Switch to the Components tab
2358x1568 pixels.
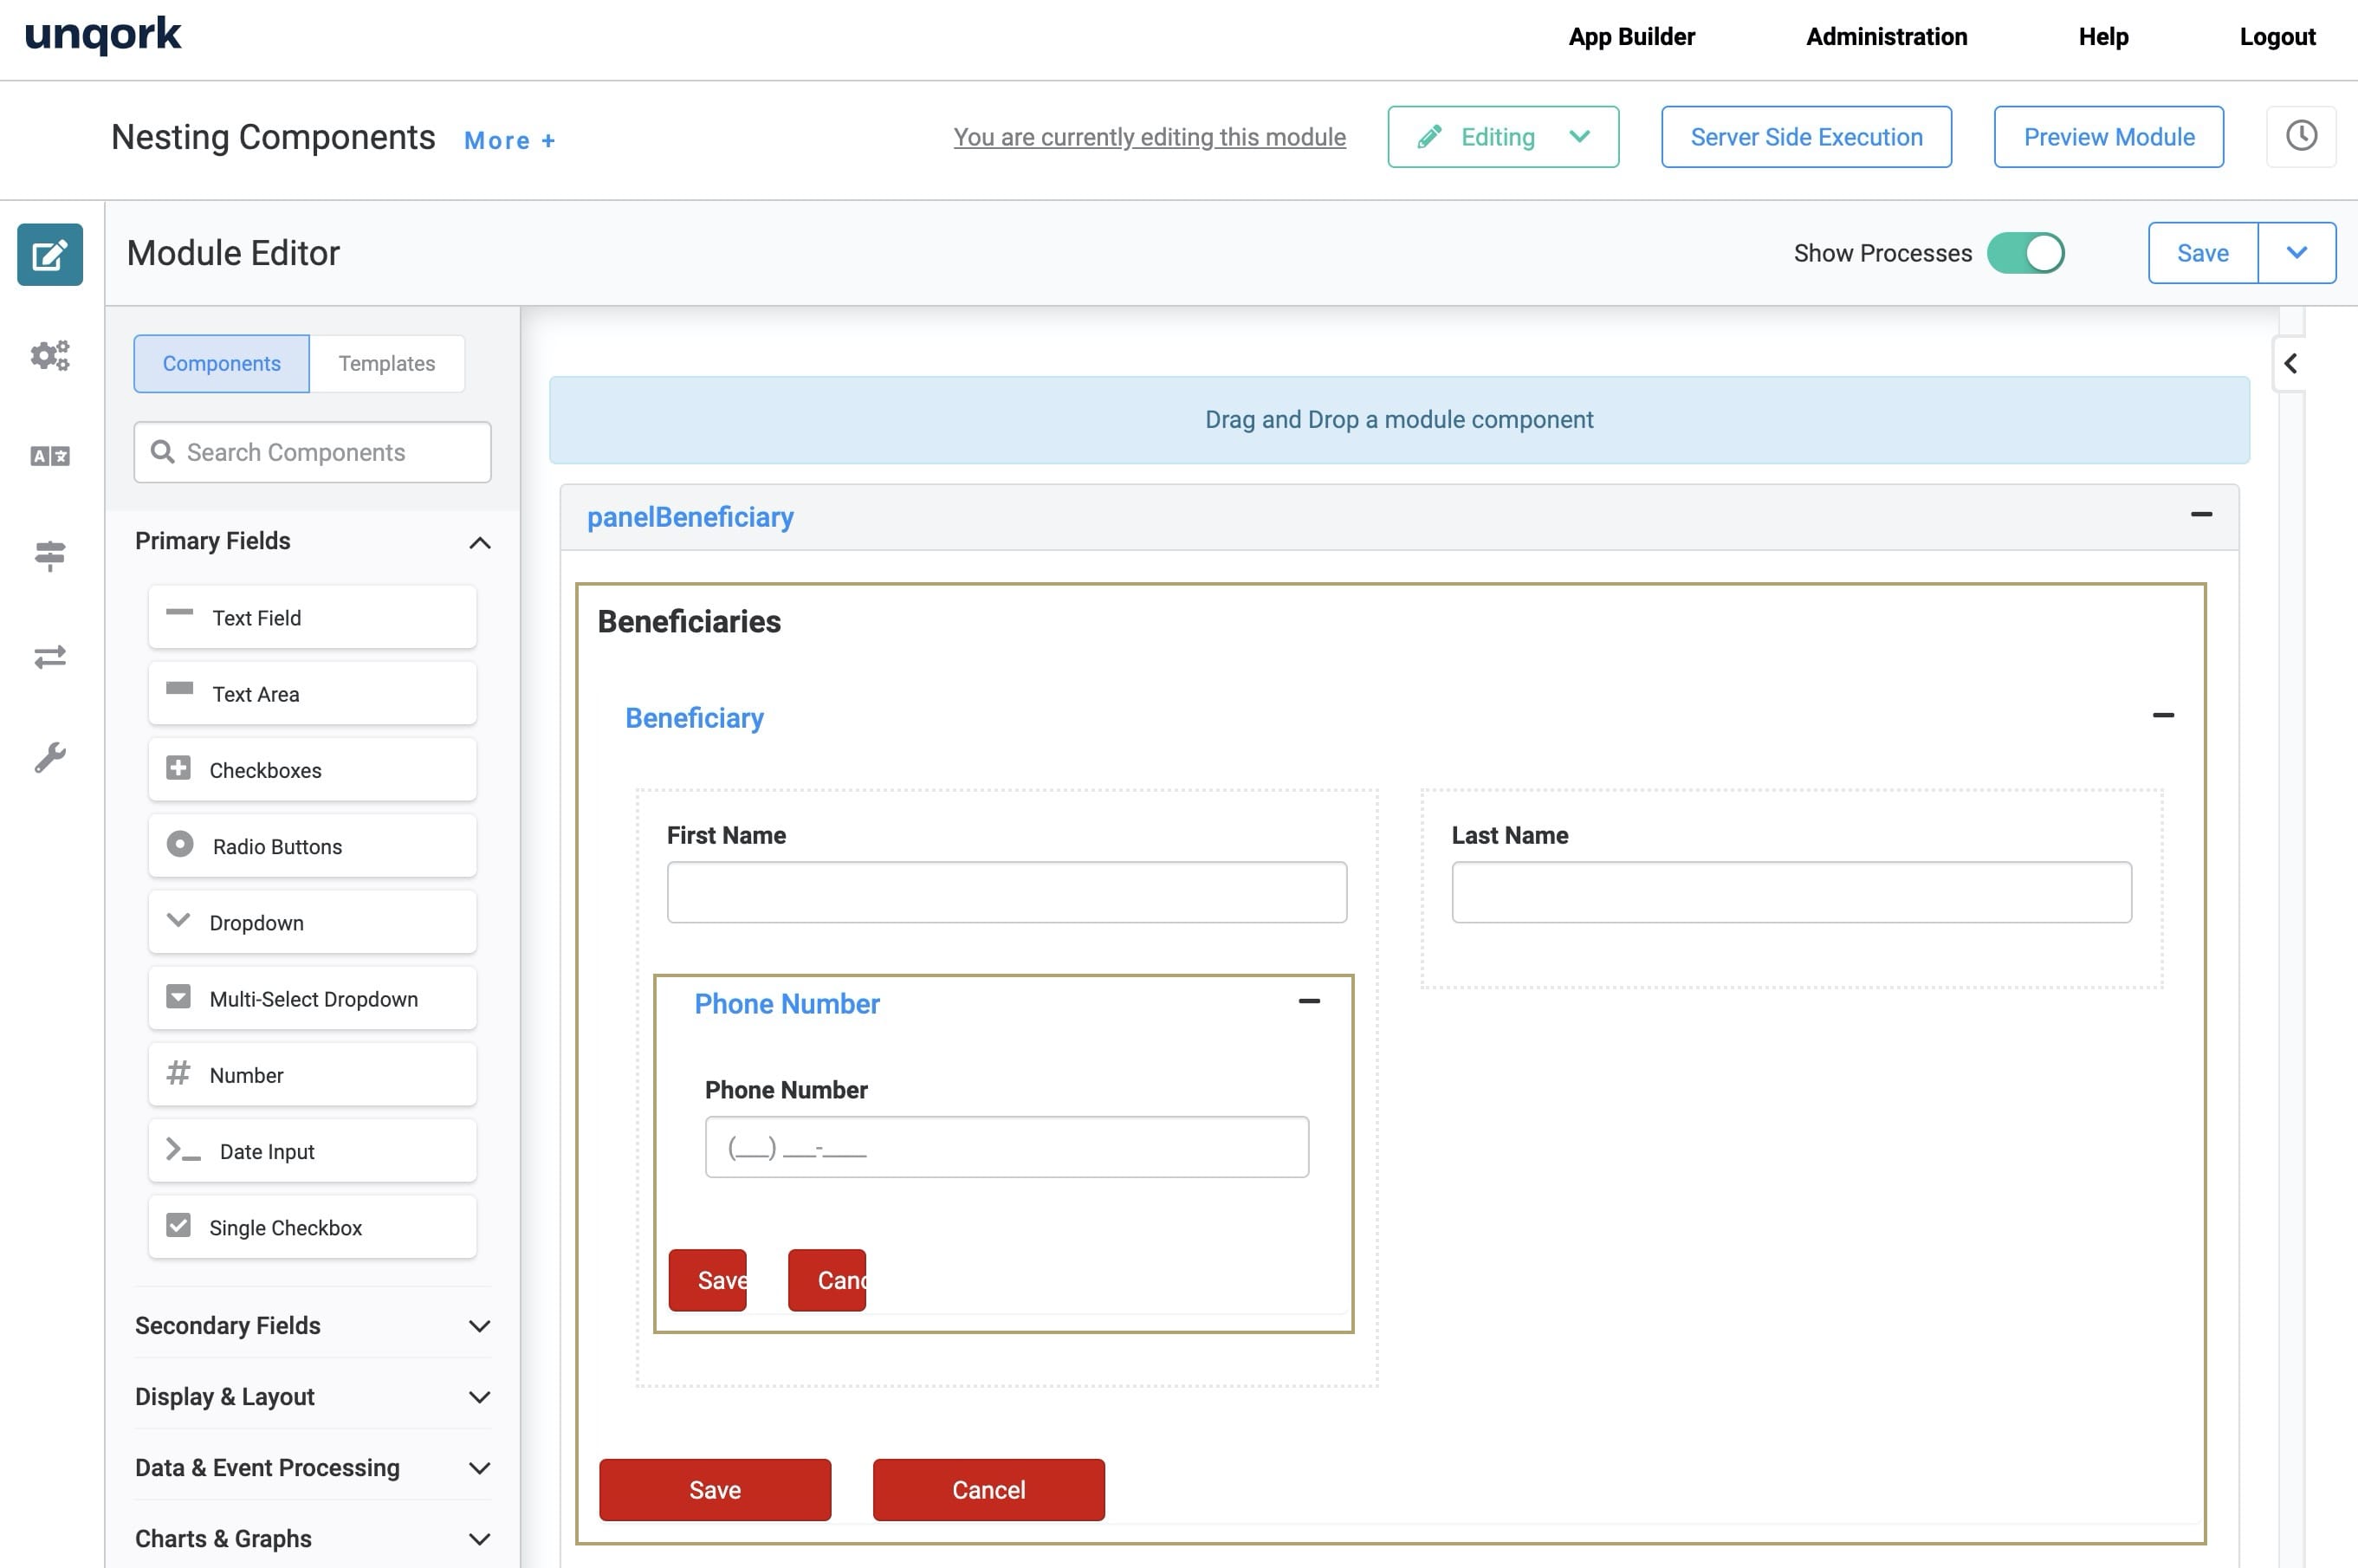point(222,363)
